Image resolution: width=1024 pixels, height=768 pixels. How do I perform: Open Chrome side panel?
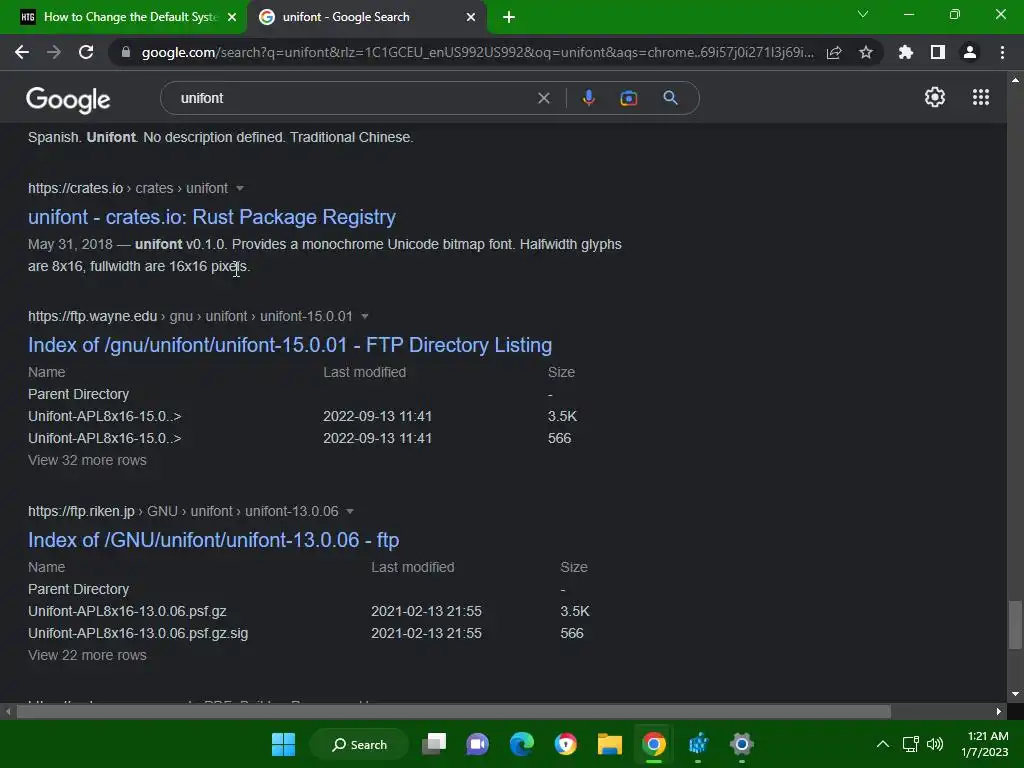click(x=938, y=52)
